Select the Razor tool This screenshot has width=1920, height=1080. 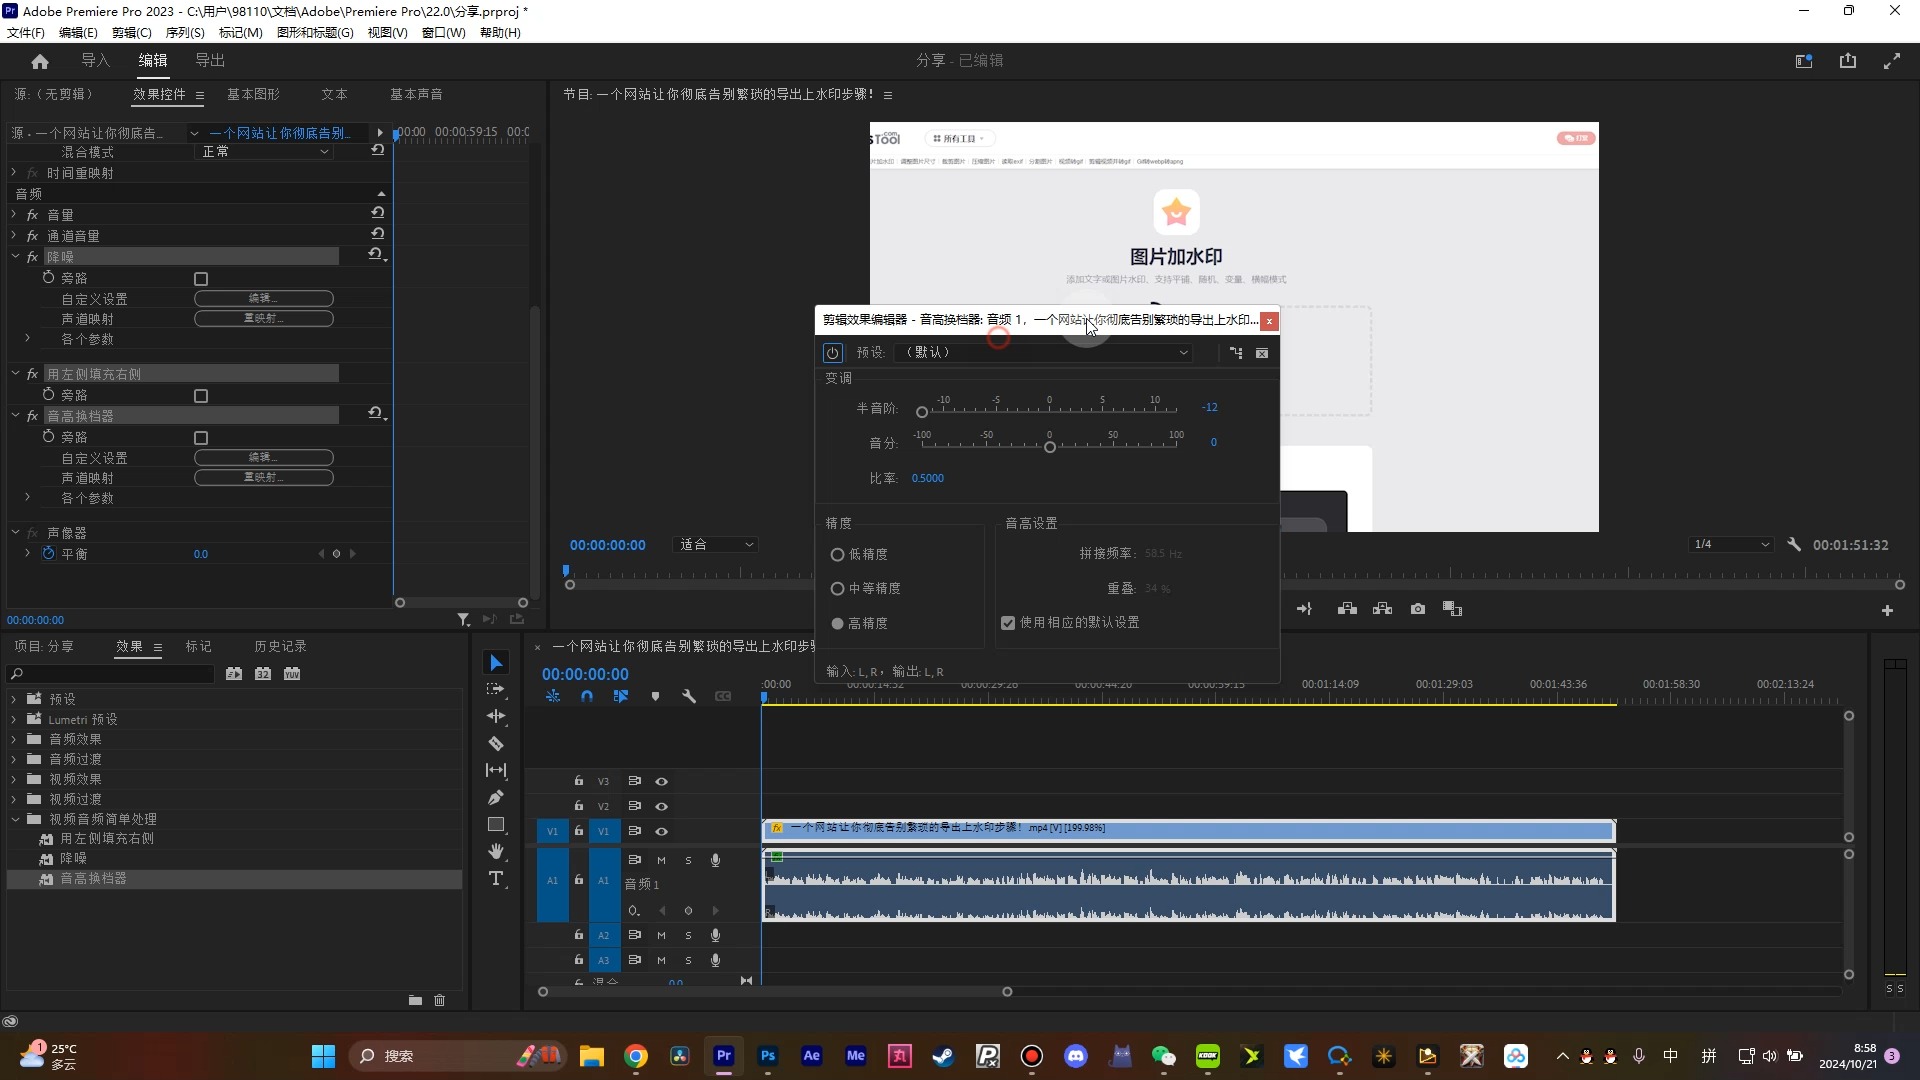[496, 743]
